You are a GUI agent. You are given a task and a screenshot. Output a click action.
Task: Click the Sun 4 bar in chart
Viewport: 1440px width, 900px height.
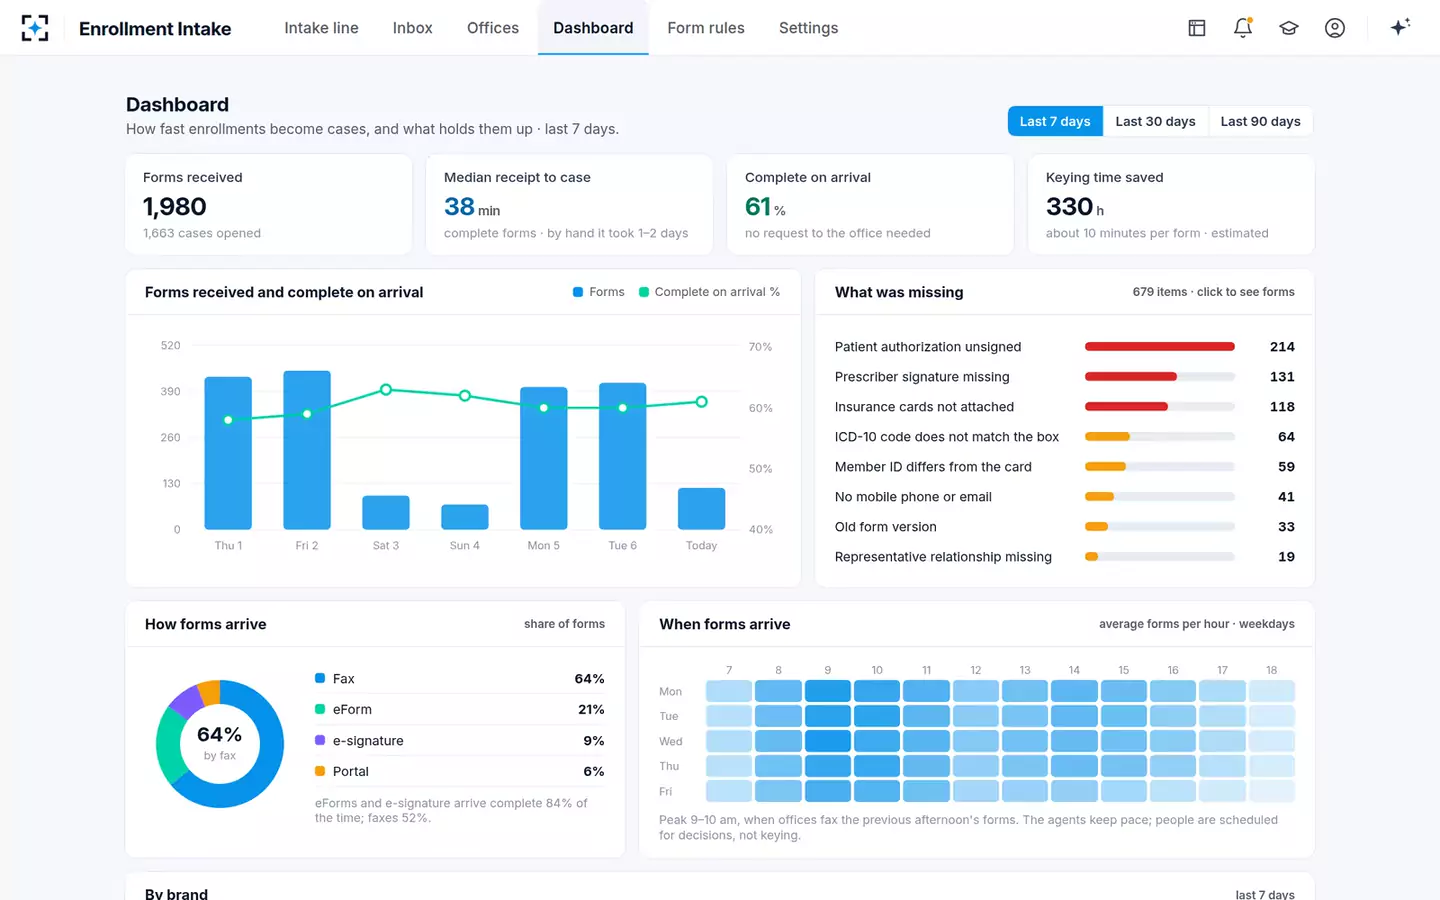click(465, 517)
